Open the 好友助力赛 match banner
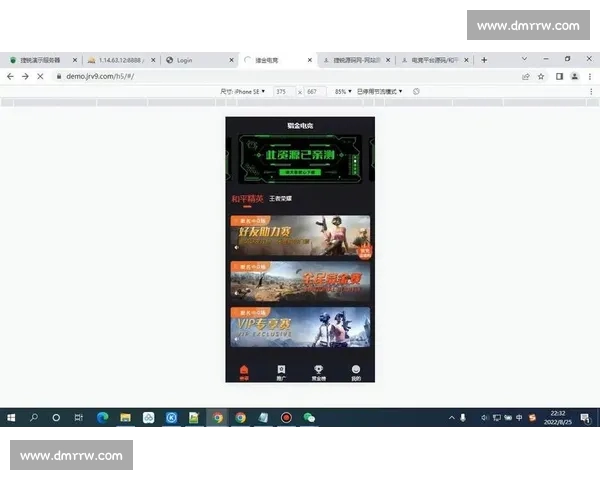The height and width of the screenshot is (480, 600). point(300,234)
